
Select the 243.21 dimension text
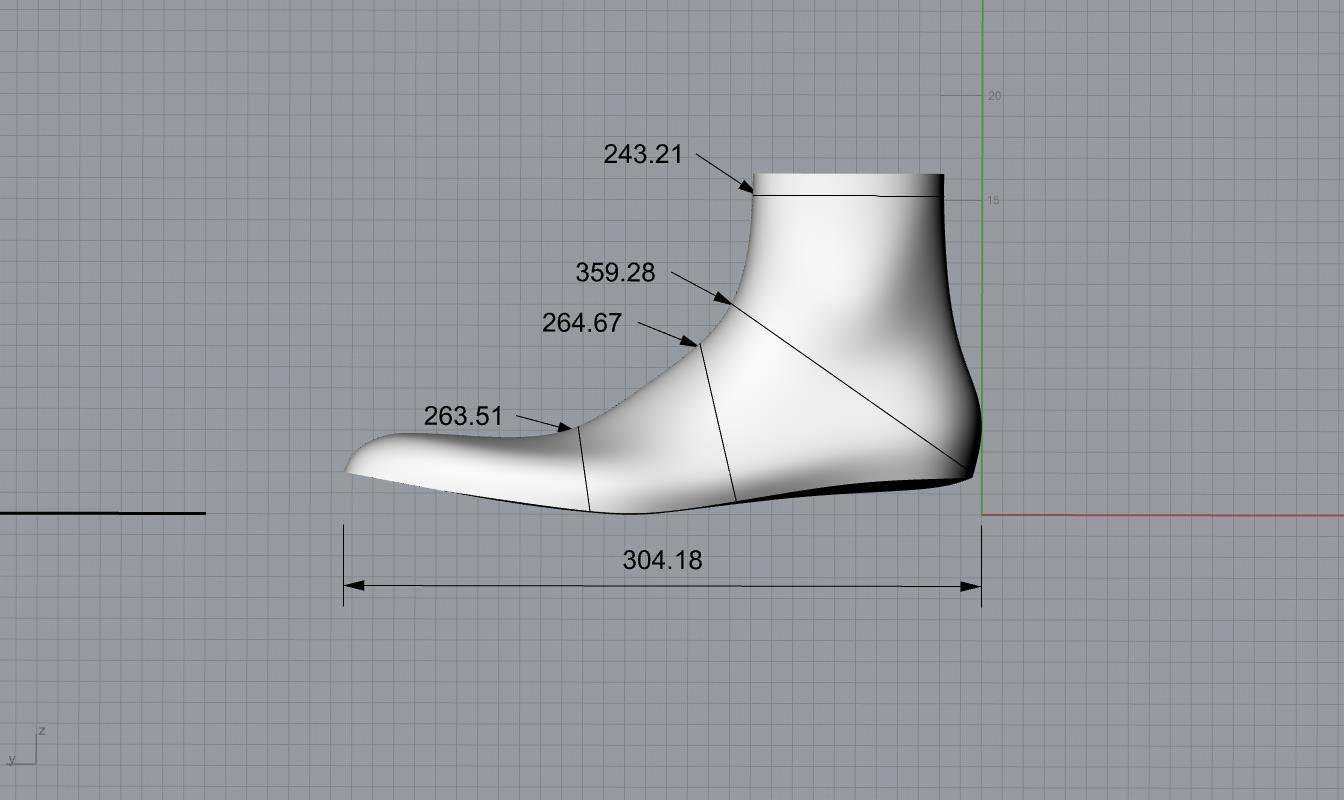tap(642, 154)
